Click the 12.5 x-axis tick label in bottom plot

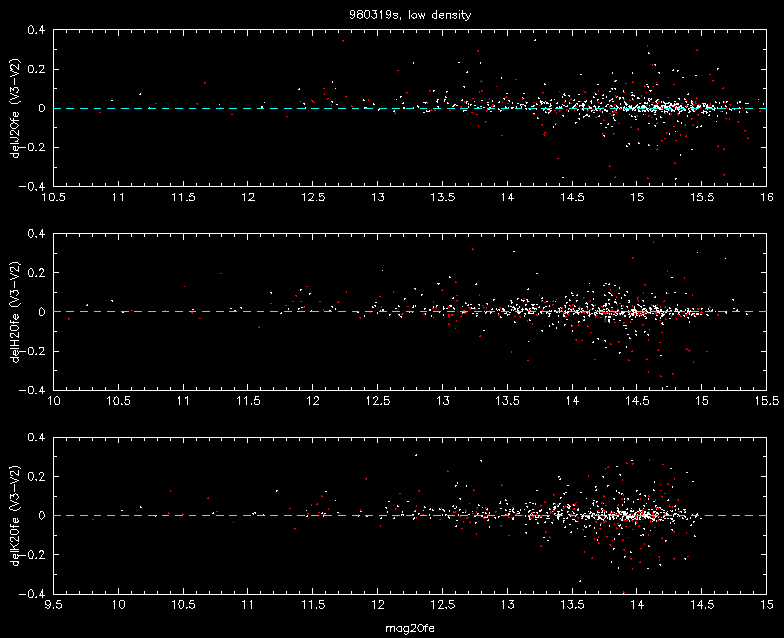click(442, 604)
